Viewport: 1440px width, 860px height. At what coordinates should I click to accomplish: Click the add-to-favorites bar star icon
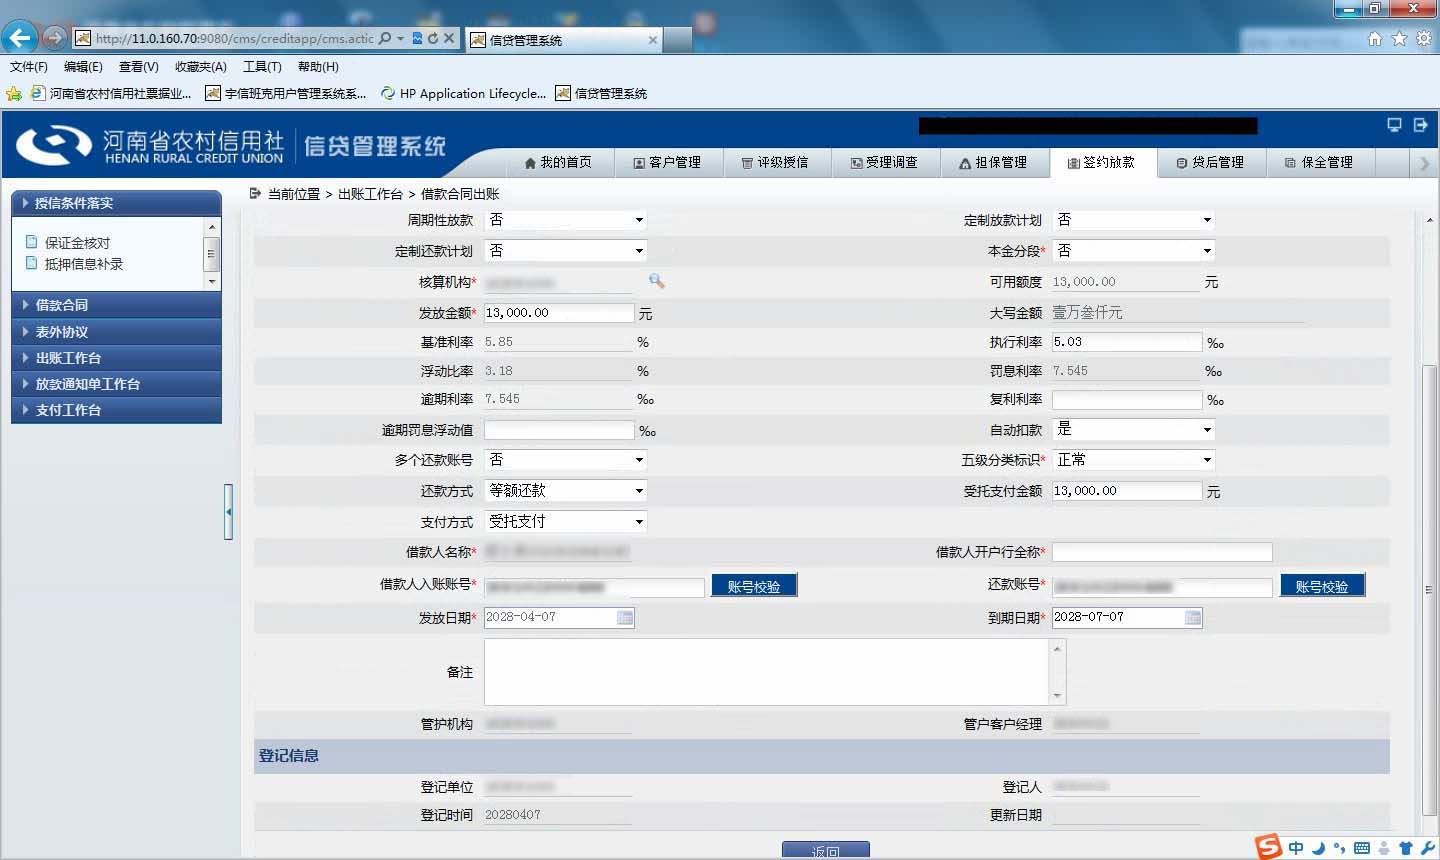pos(14,93)
